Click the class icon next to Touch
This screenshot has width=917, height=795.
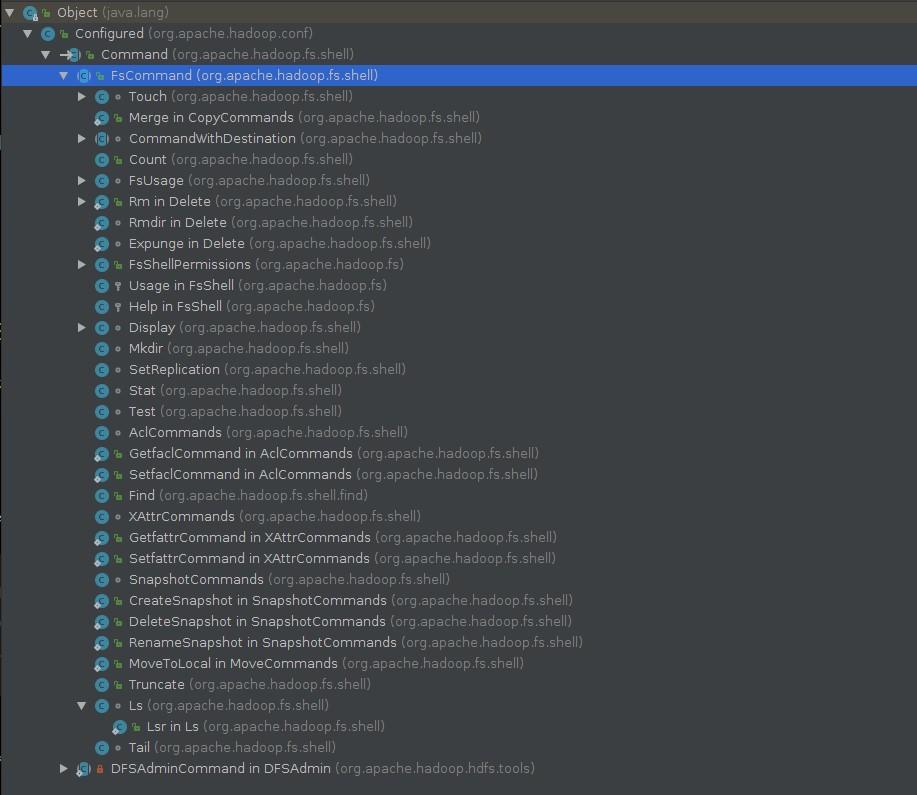coord(101,96)
